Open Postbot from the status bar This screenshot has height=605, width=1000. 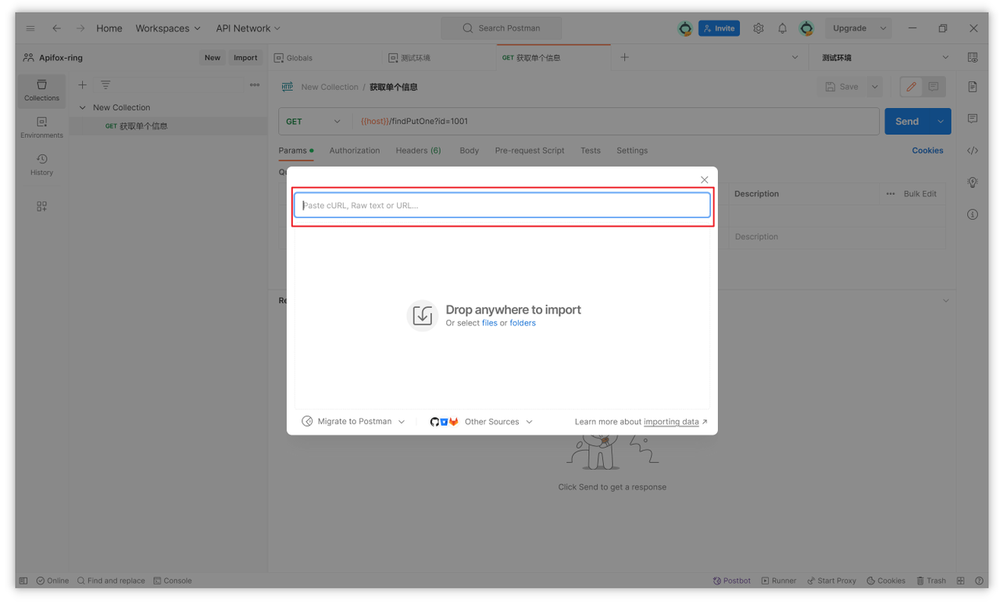pos(731,580)
